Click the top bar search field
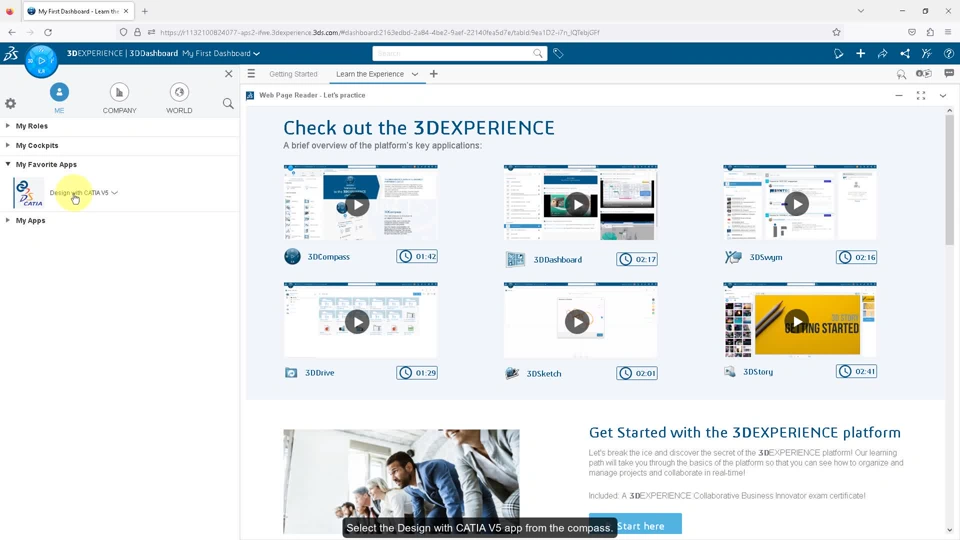 (x=452, y=53)
